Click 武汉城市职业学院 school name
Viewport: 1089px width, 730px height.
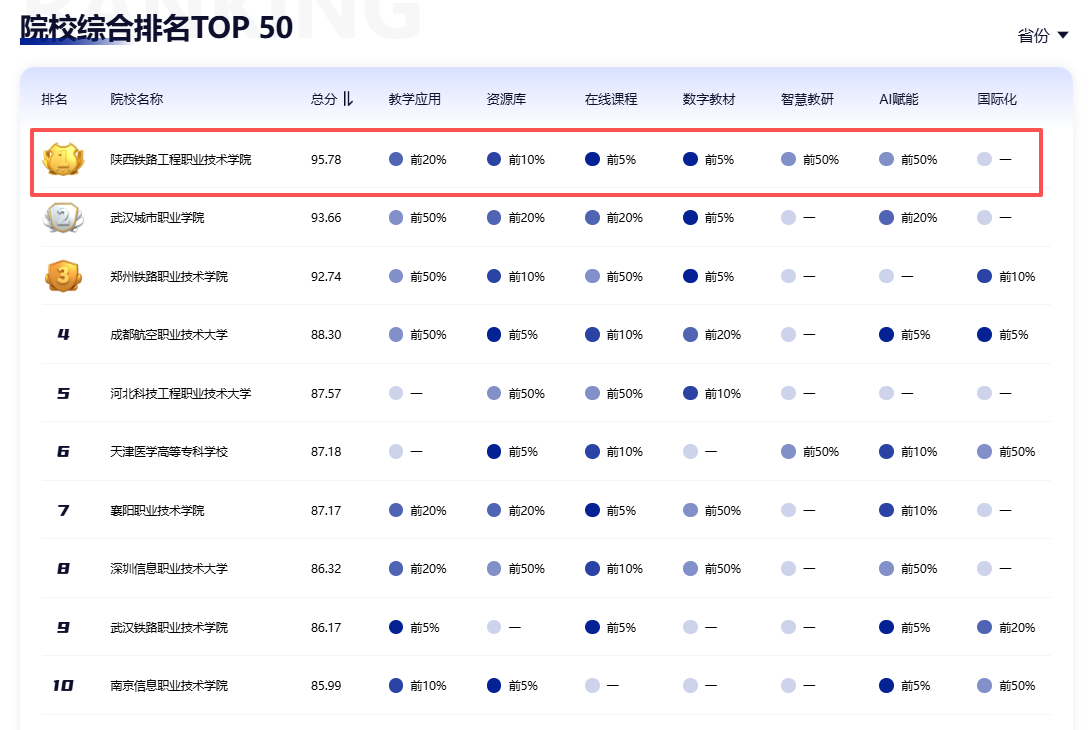(157, 217)
